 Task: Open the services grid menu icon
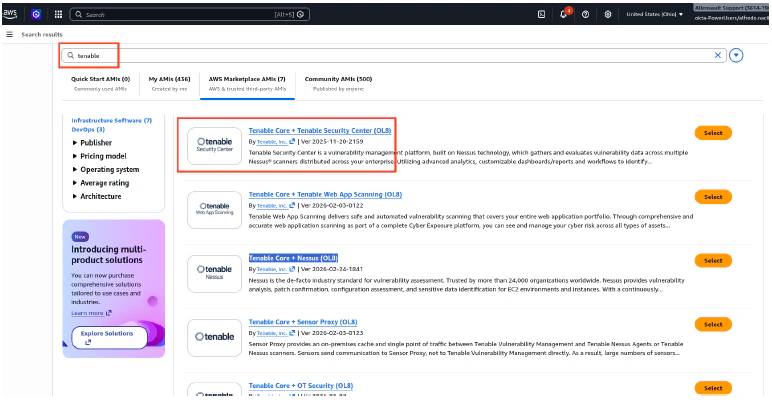point(58,14)
